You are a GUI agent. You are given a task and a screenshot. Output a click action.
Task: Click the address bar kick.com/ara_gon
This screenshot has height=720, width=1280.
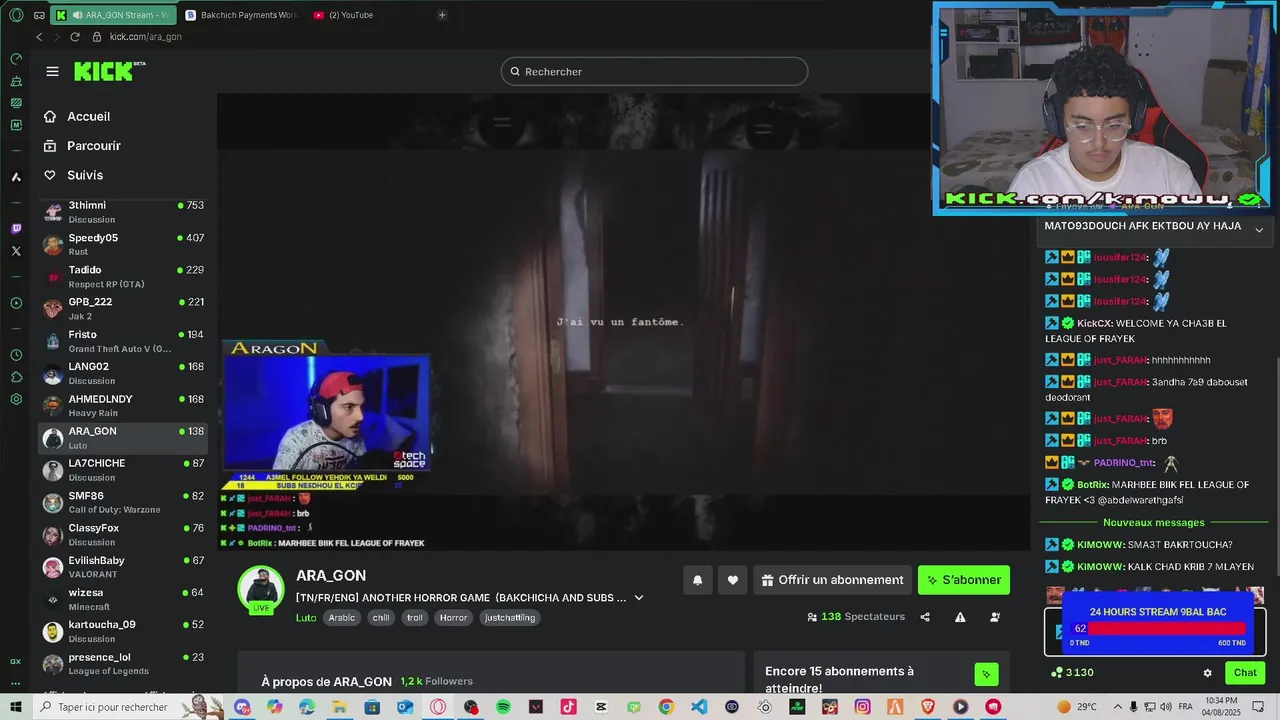tap(145, 37)
